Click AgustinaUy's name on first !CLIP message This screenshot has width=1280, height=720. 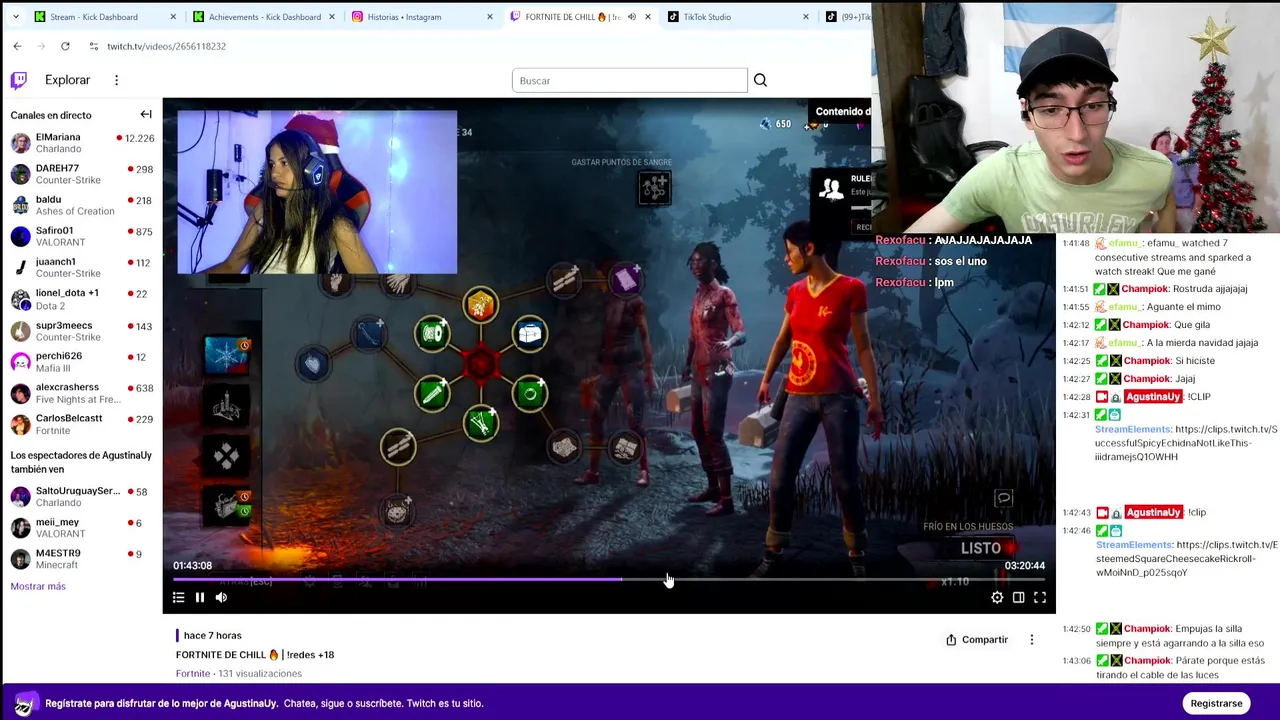(x=1153, y=397)
